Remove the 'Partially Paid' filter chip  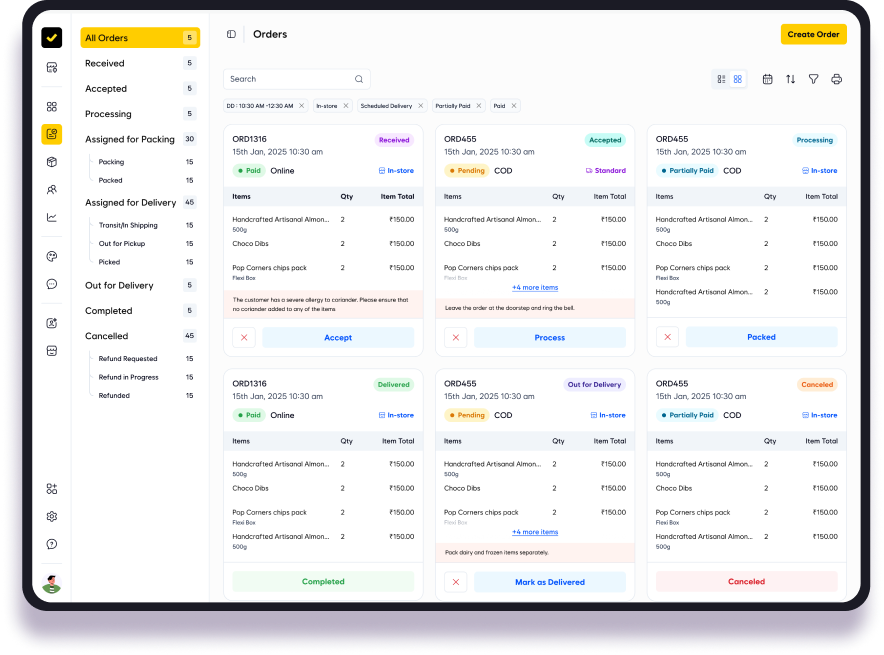[479, 106]
